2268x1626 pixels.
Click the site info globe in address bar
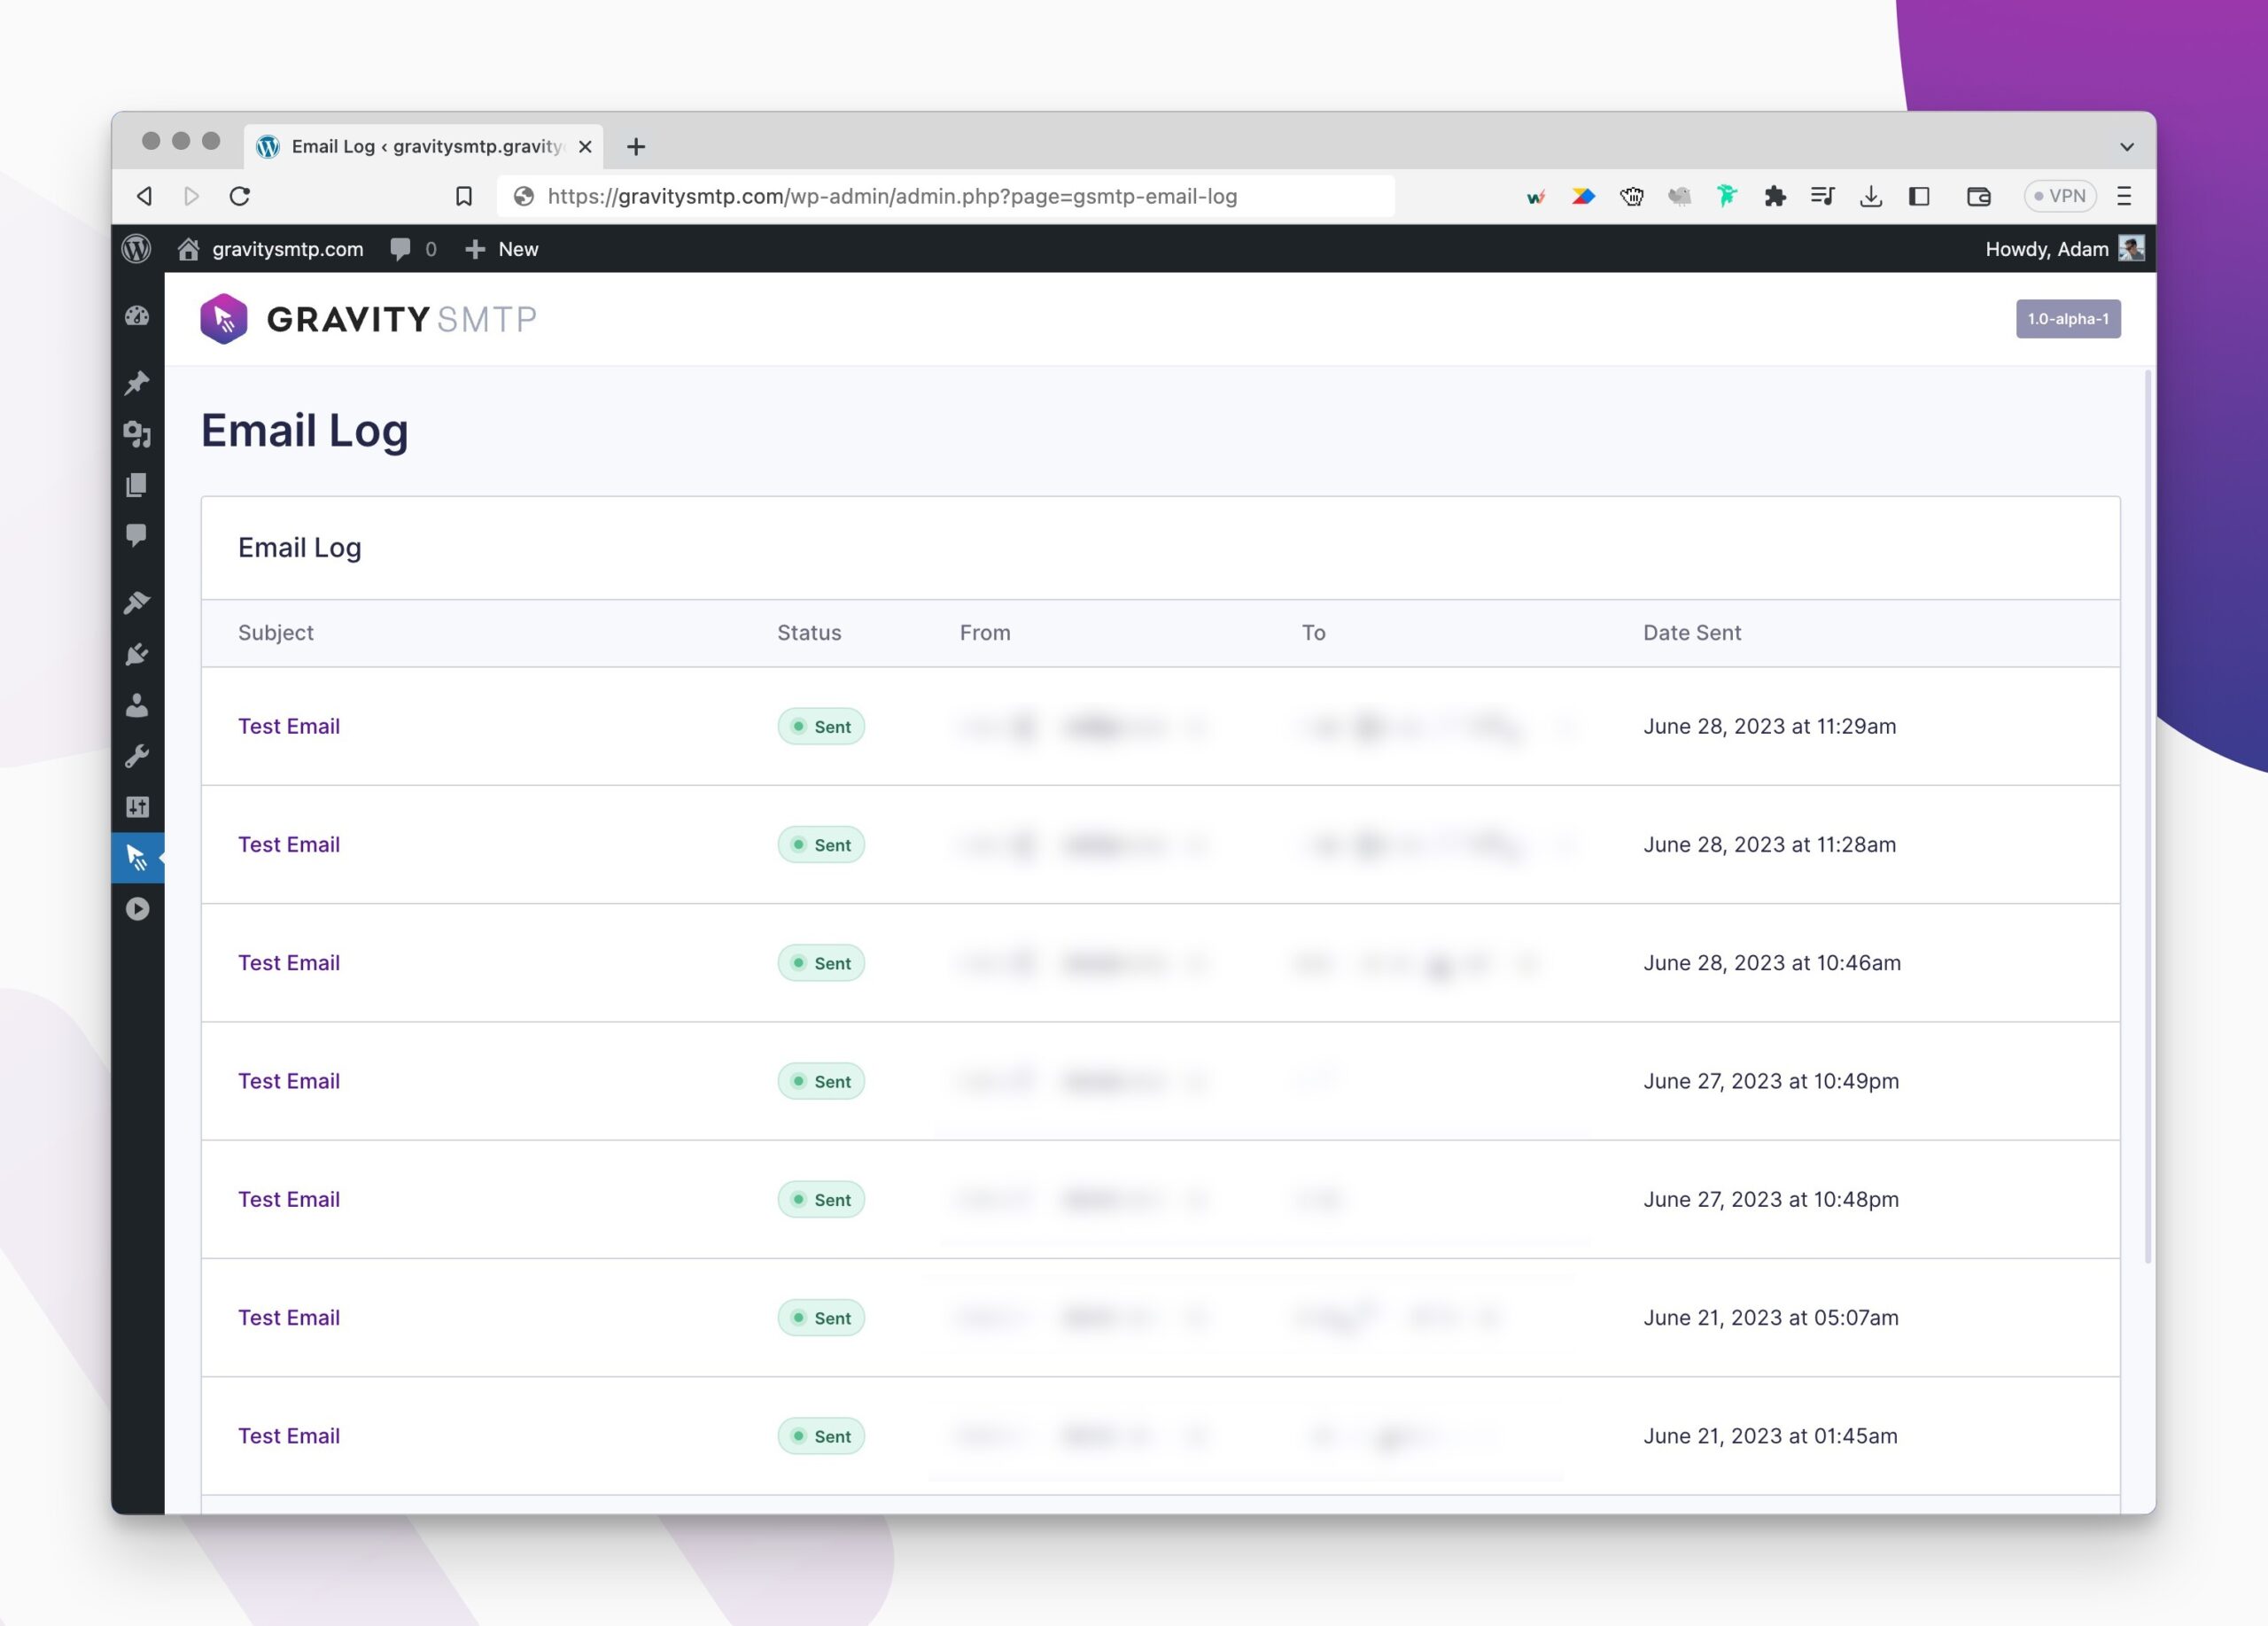click(x=523, y=196)
